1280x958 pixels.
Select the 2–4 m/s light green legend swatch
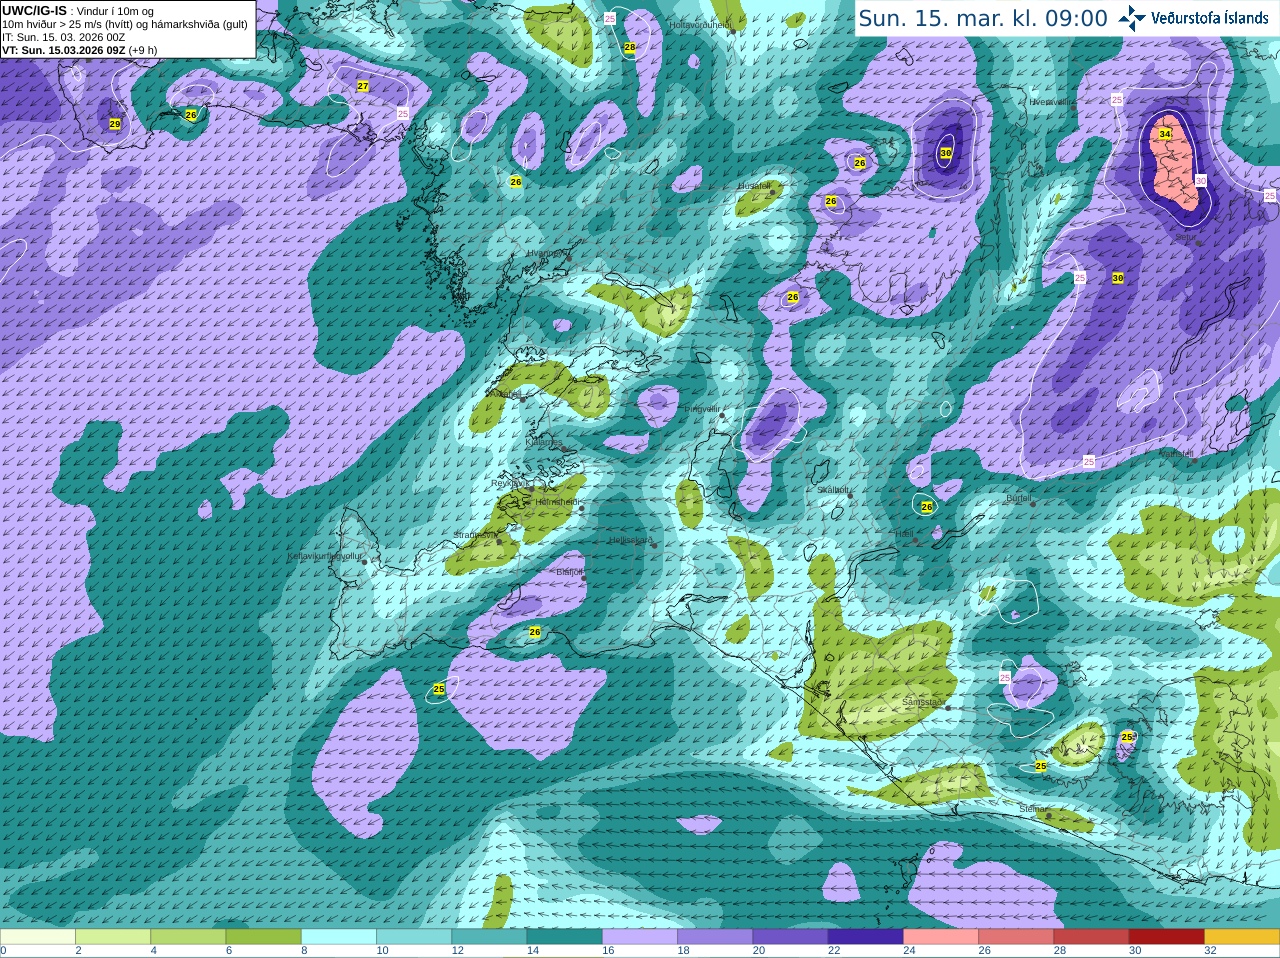tap(113, 937)
